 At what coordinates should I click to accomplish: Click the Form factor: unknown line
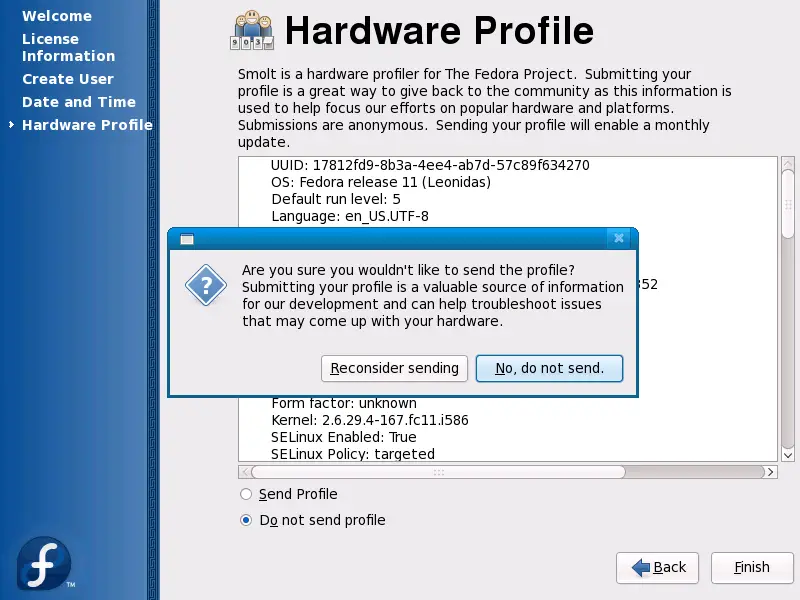pyautogui.click(x=344, y=403)
